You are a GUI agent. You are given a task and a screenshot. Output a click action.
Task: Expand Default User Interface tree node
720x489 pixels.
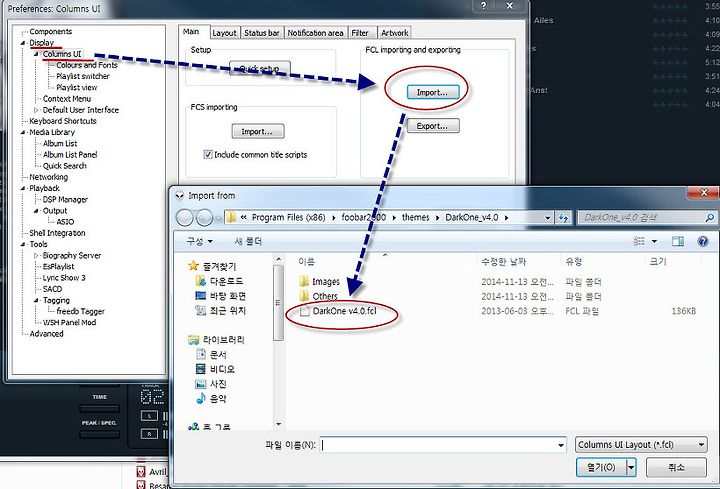36,110
